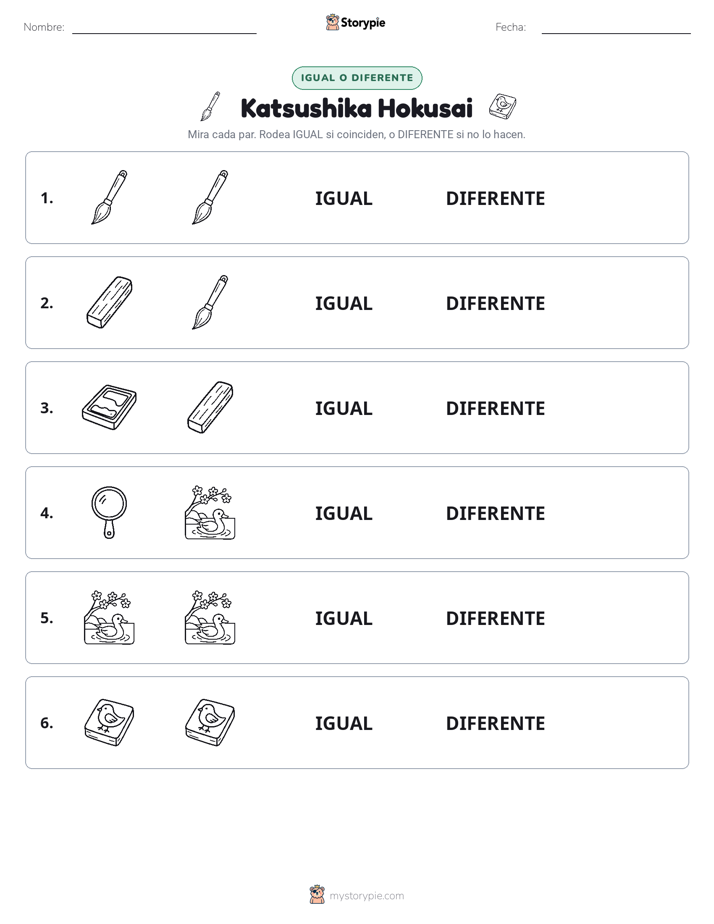
Task: Click the Storypie logo at top
Action: (356, 22)
